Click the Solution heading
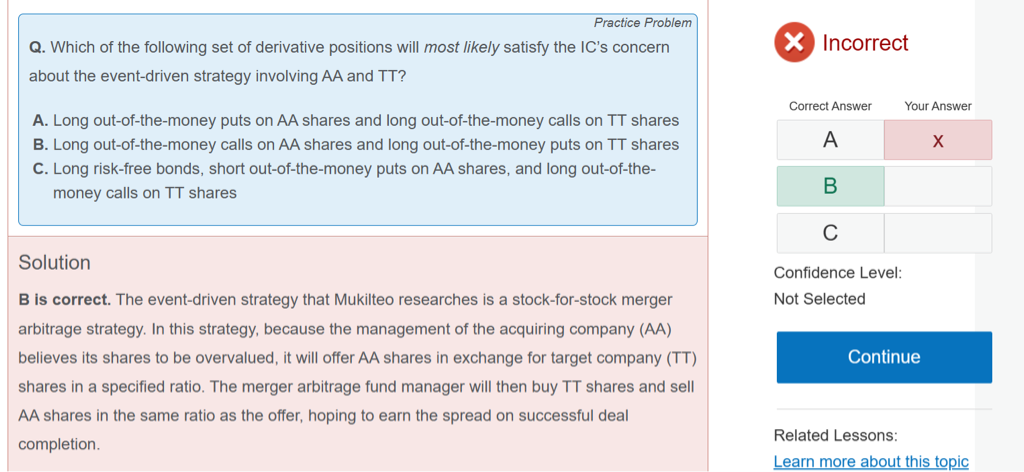The image size is (1024, 472). click(x=55, y=263)
